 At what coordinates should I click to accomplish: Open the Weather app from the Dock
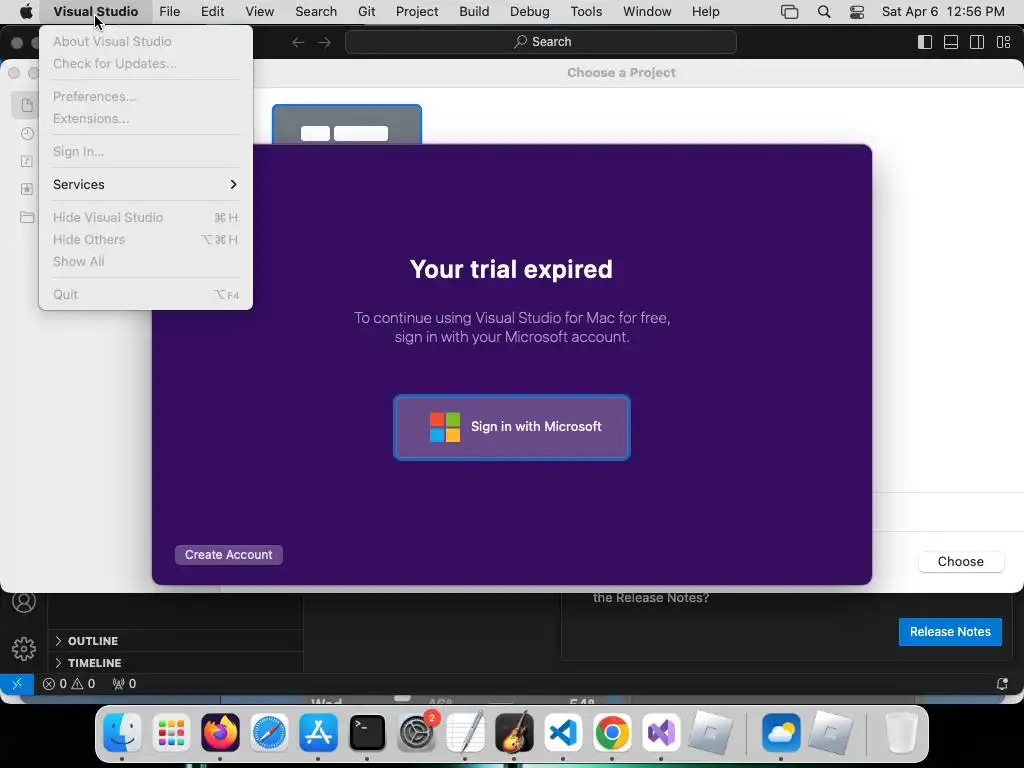(781, 732)
